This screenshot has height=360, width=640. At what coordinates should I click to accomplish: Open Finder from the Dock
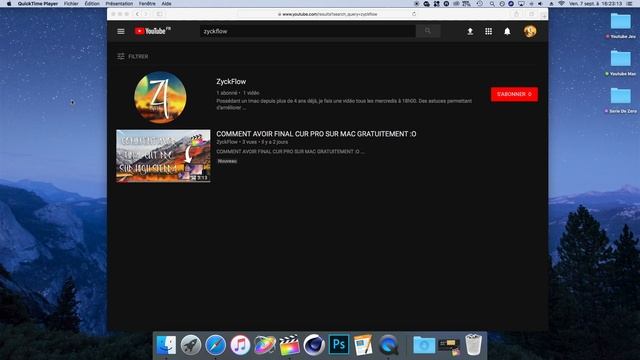[x=166, y=345]
